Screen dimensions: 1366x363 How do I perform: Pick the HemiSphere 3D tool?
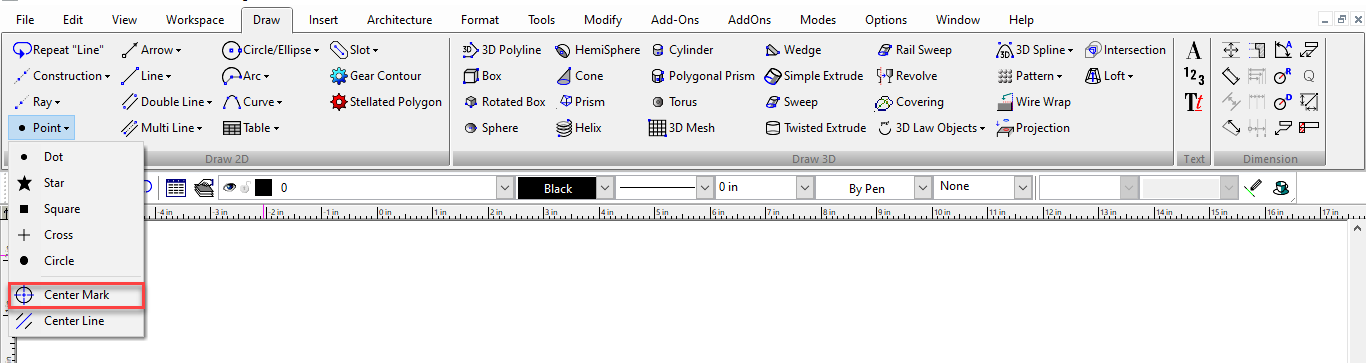coord(597,50)
